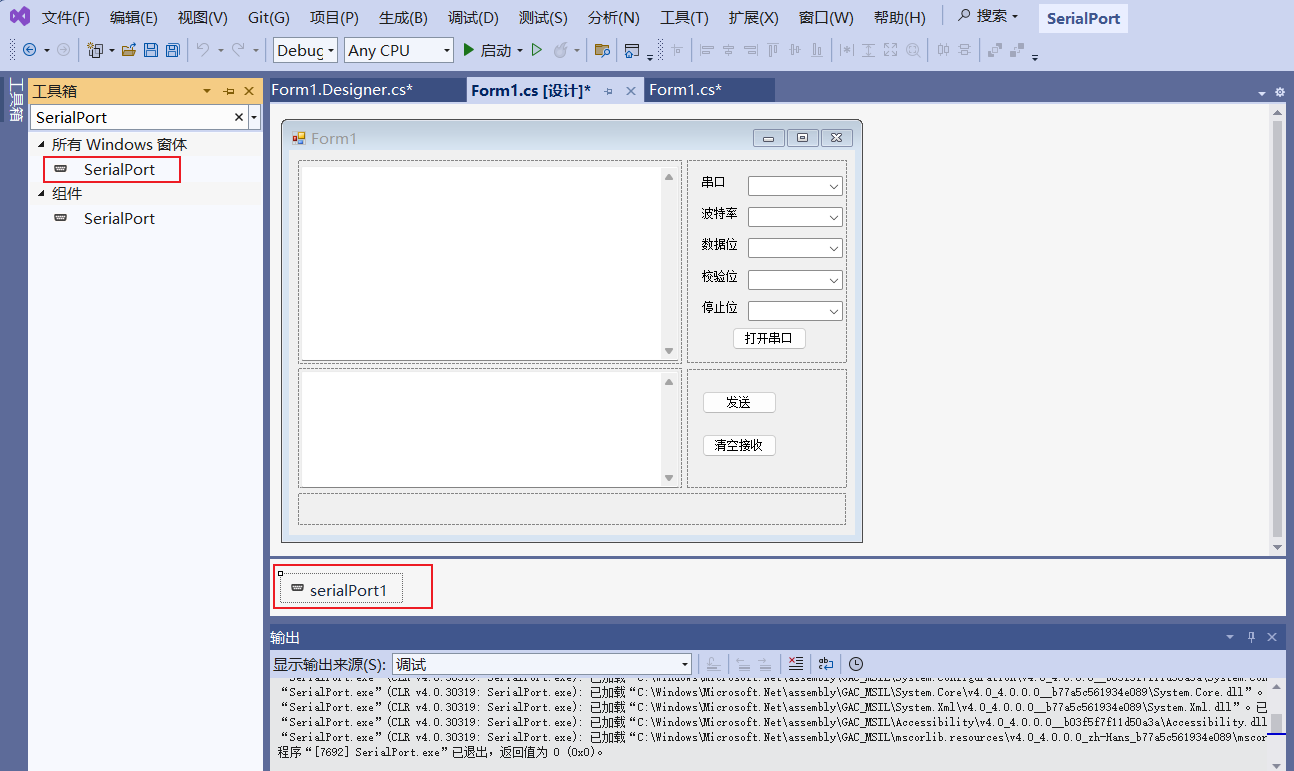Click the clear all output icon
This screenshot has width=1294, height=771.
796,664
